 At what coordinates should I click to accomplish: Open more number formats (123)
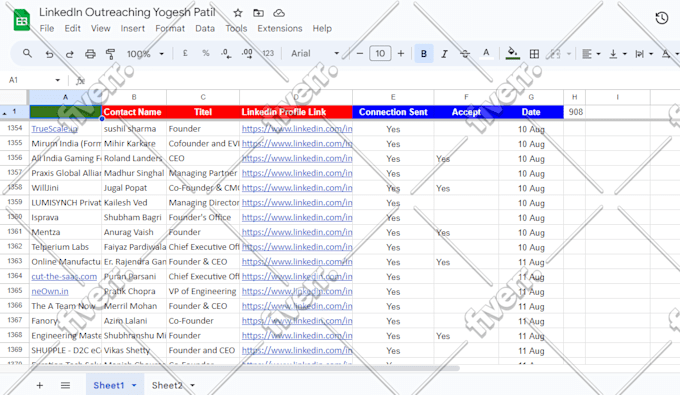tap(268, 53)
